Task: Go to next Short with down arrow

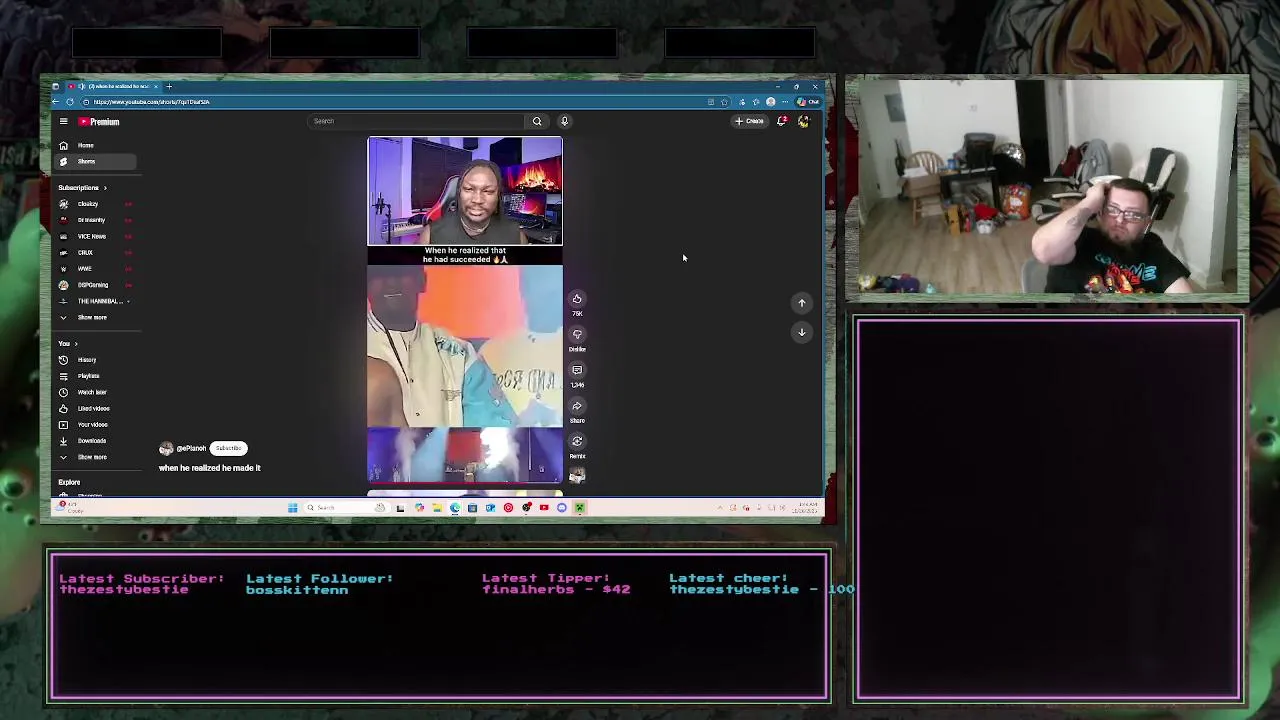Action: coord(802,332)
